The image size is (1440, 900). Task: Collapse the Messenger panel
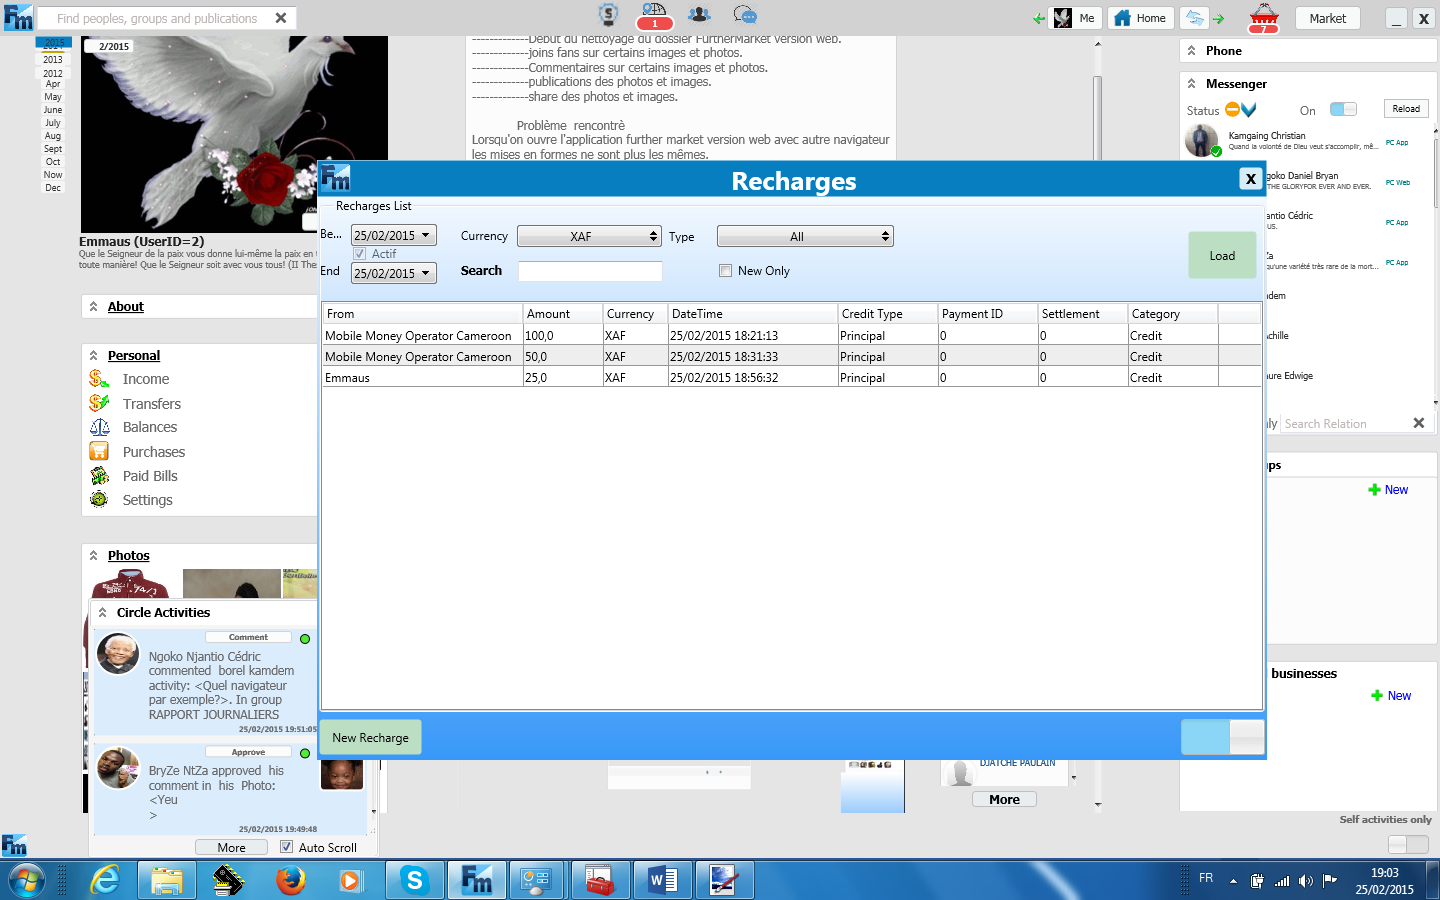1191,83
